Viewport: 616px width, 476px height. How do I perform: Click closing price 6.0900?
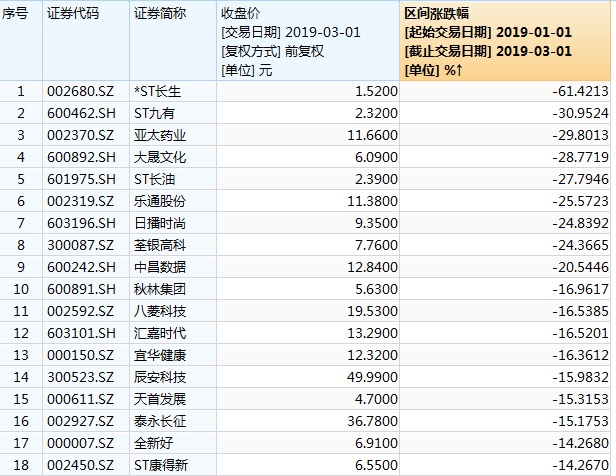click(x=308, y=157)
